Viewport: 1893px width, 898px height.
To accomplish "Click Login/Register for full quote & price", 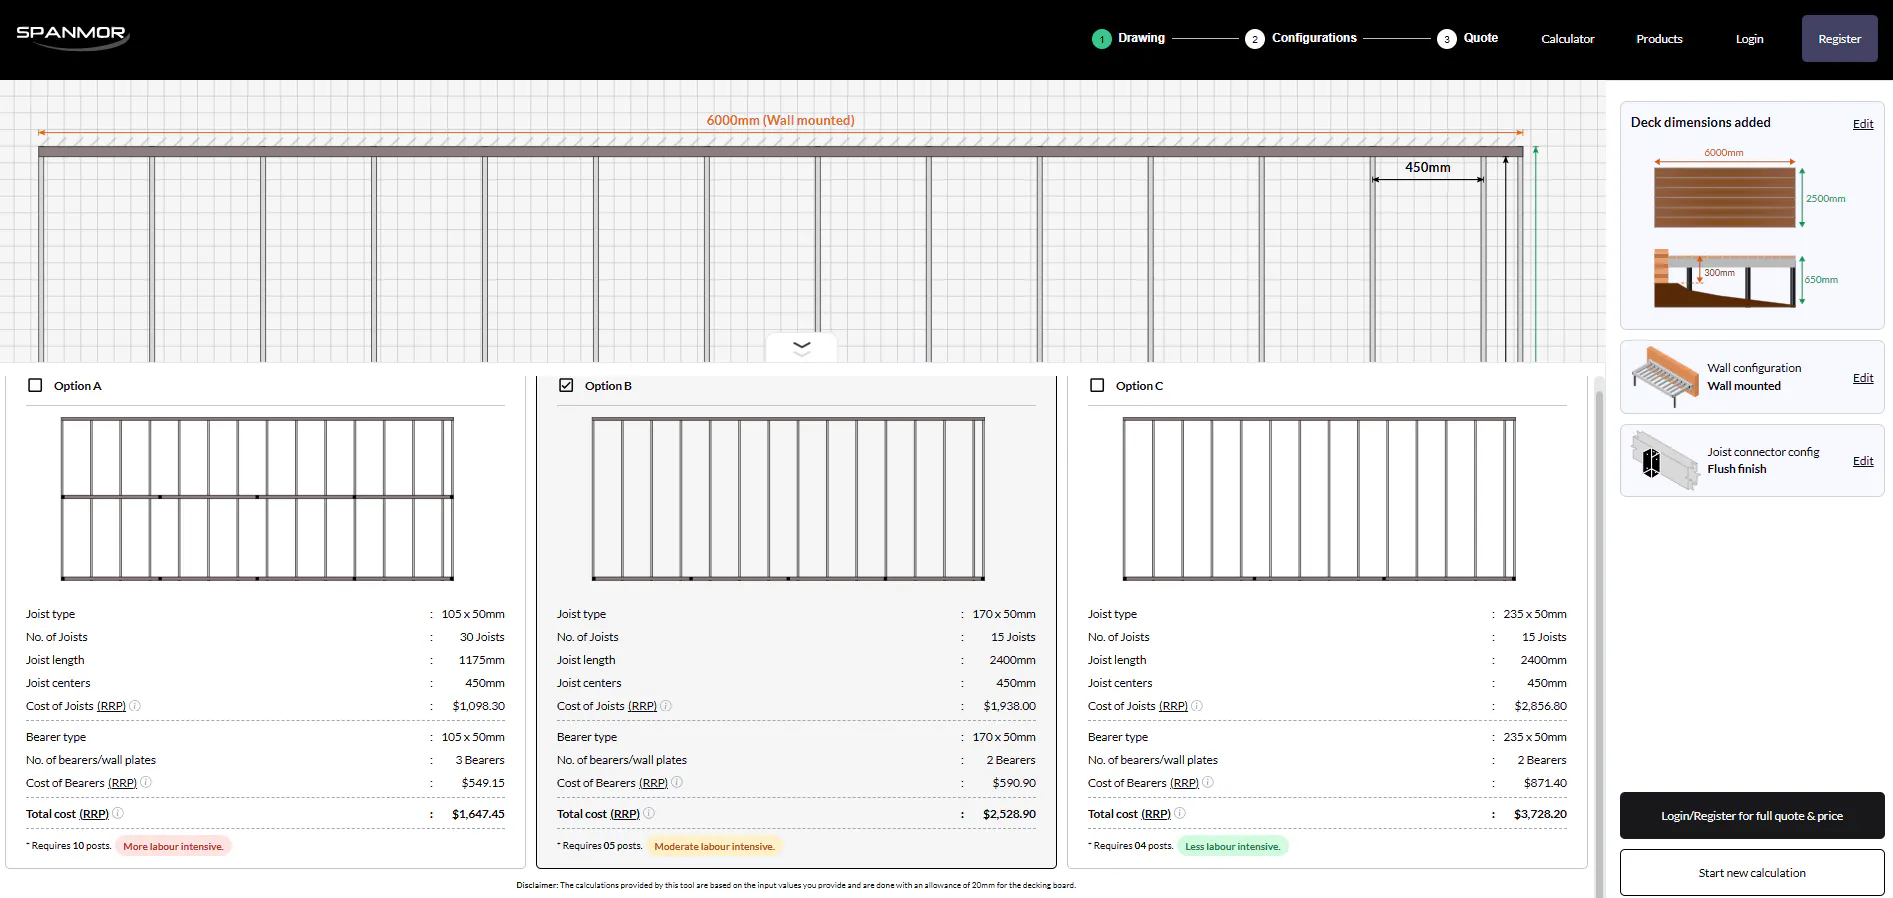I will coord(1751,816).
